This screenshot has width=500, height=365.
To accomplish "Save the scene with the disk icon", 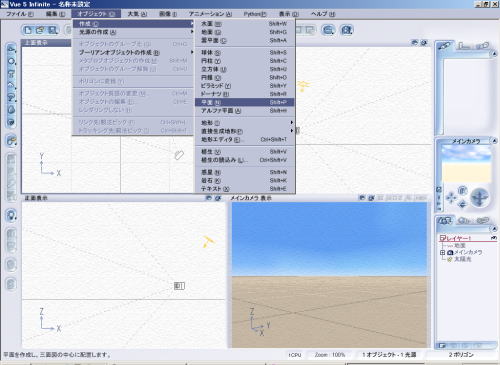I will point(52,30).
